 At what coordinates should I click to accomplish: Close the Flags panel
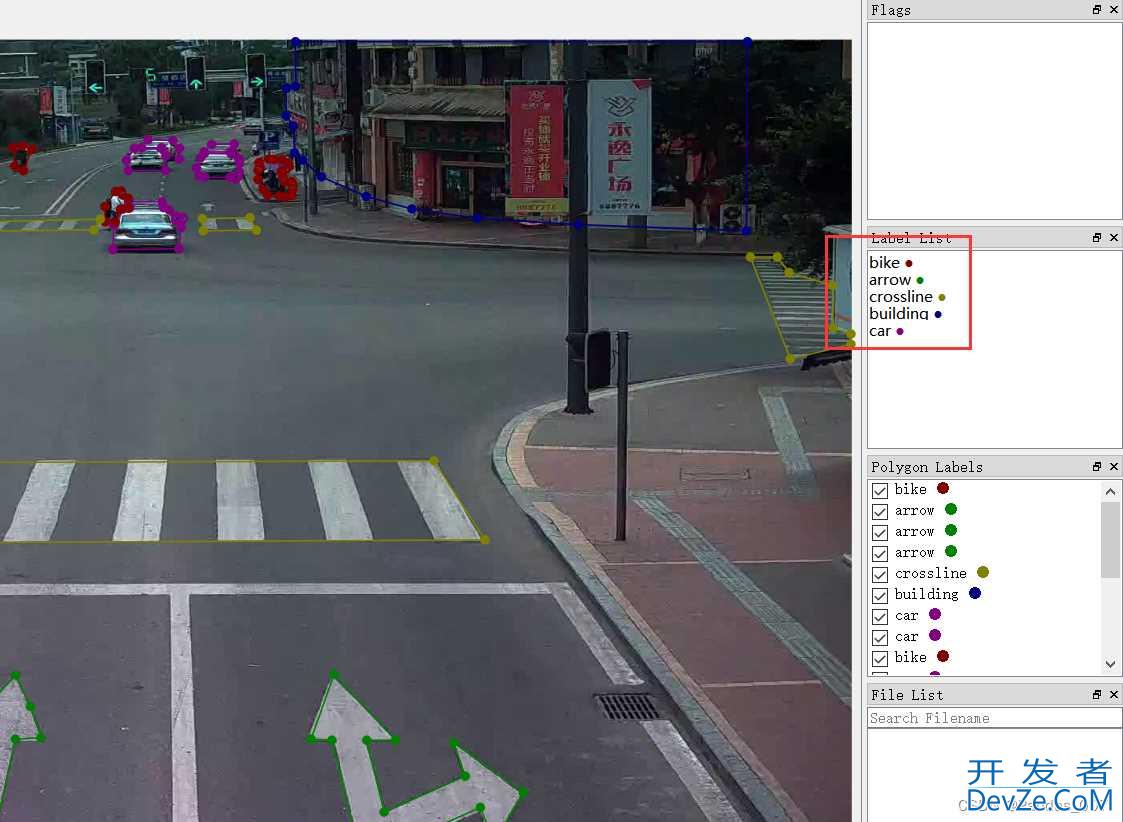point(1114,9)
